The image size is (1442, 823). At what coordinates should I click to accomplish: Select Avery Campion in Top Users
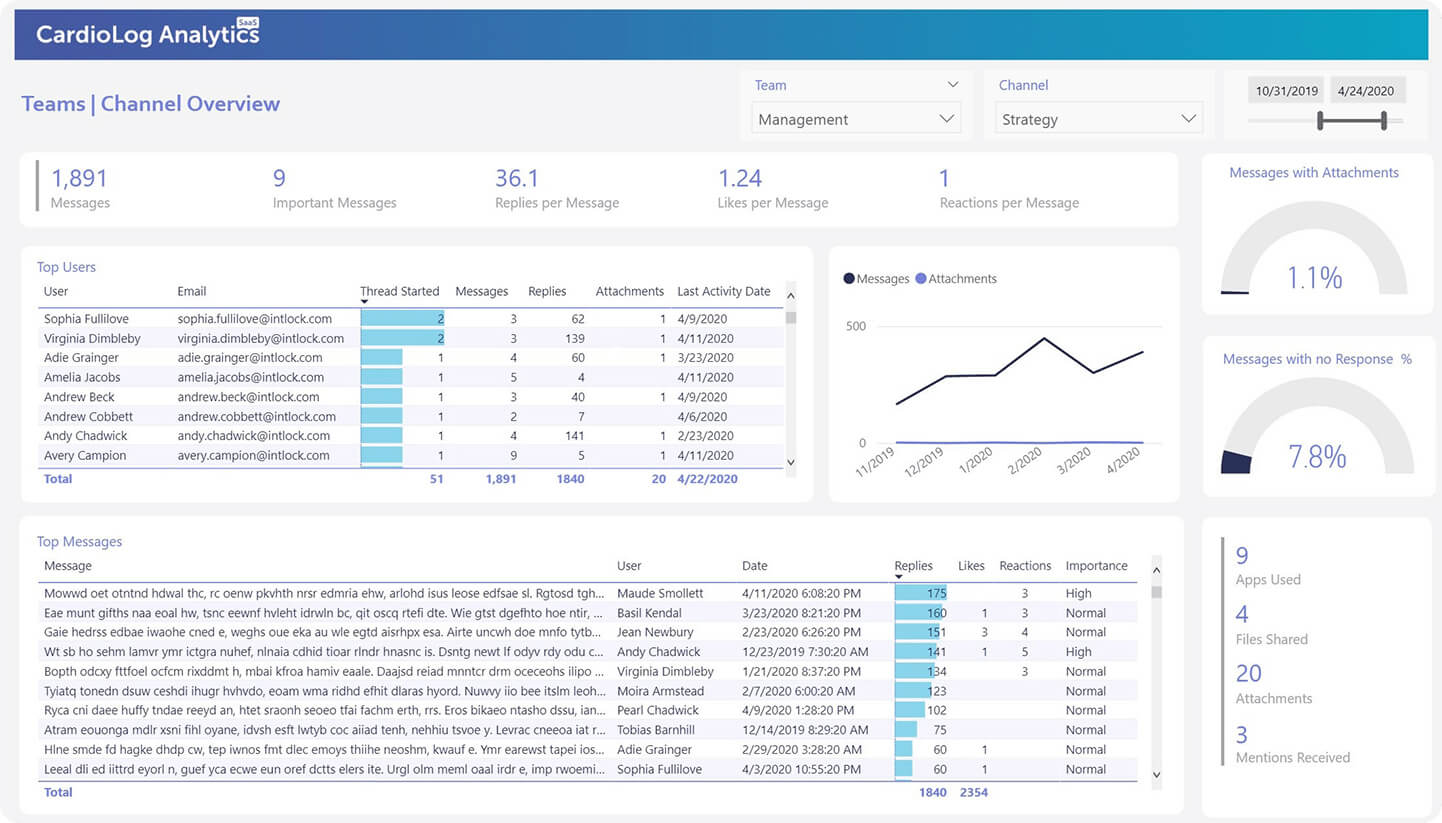click(85, 455)
